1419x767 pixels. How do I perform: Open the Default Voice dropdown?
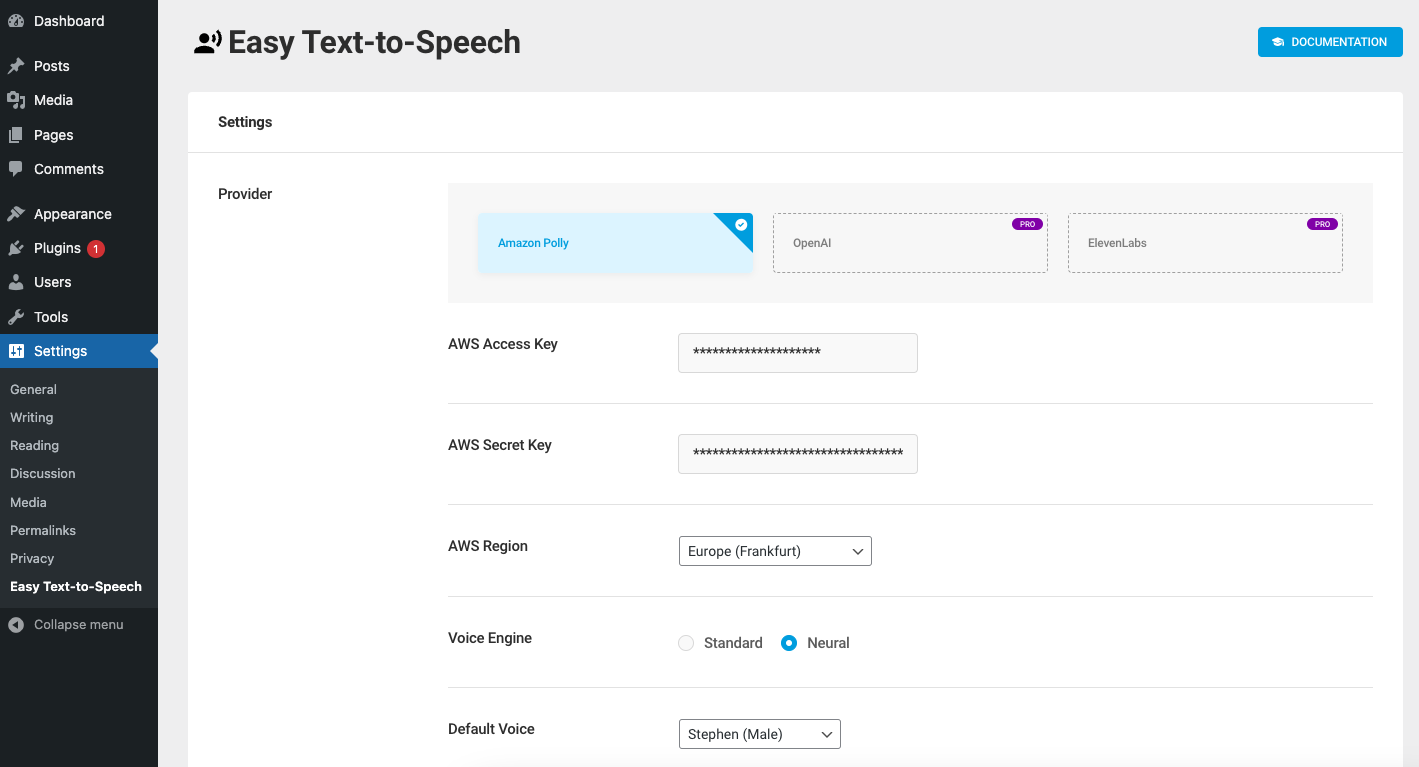(759, 733)
